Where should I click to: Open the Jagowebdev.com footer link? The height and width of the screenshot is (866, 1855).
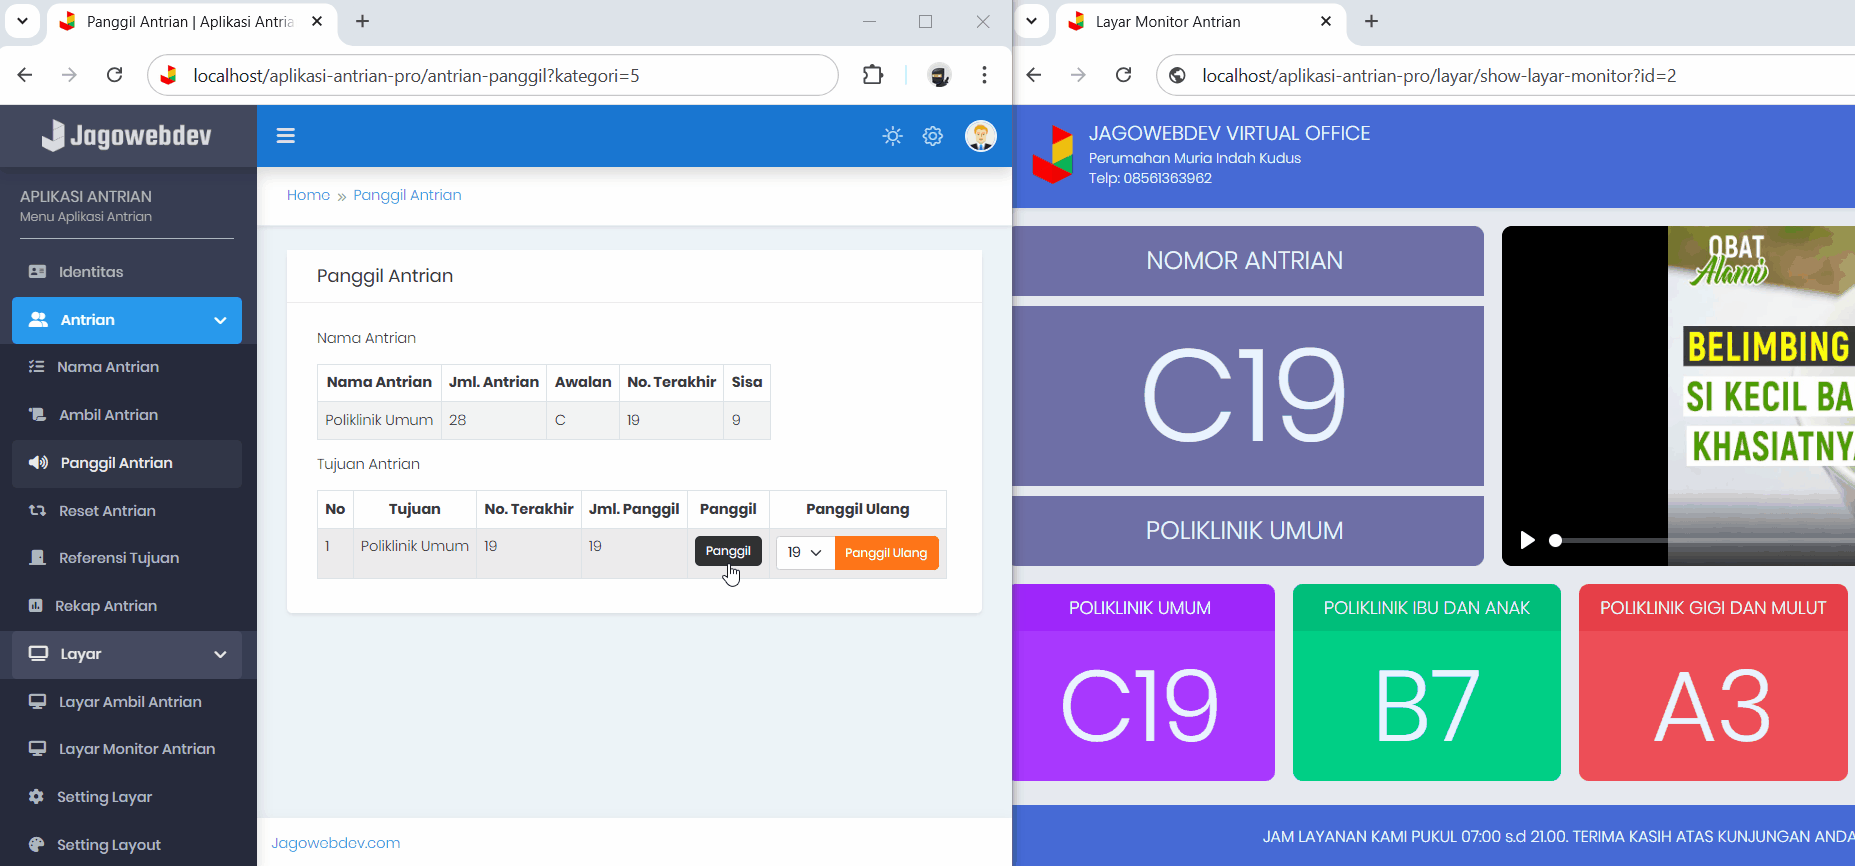pos(336,843)
